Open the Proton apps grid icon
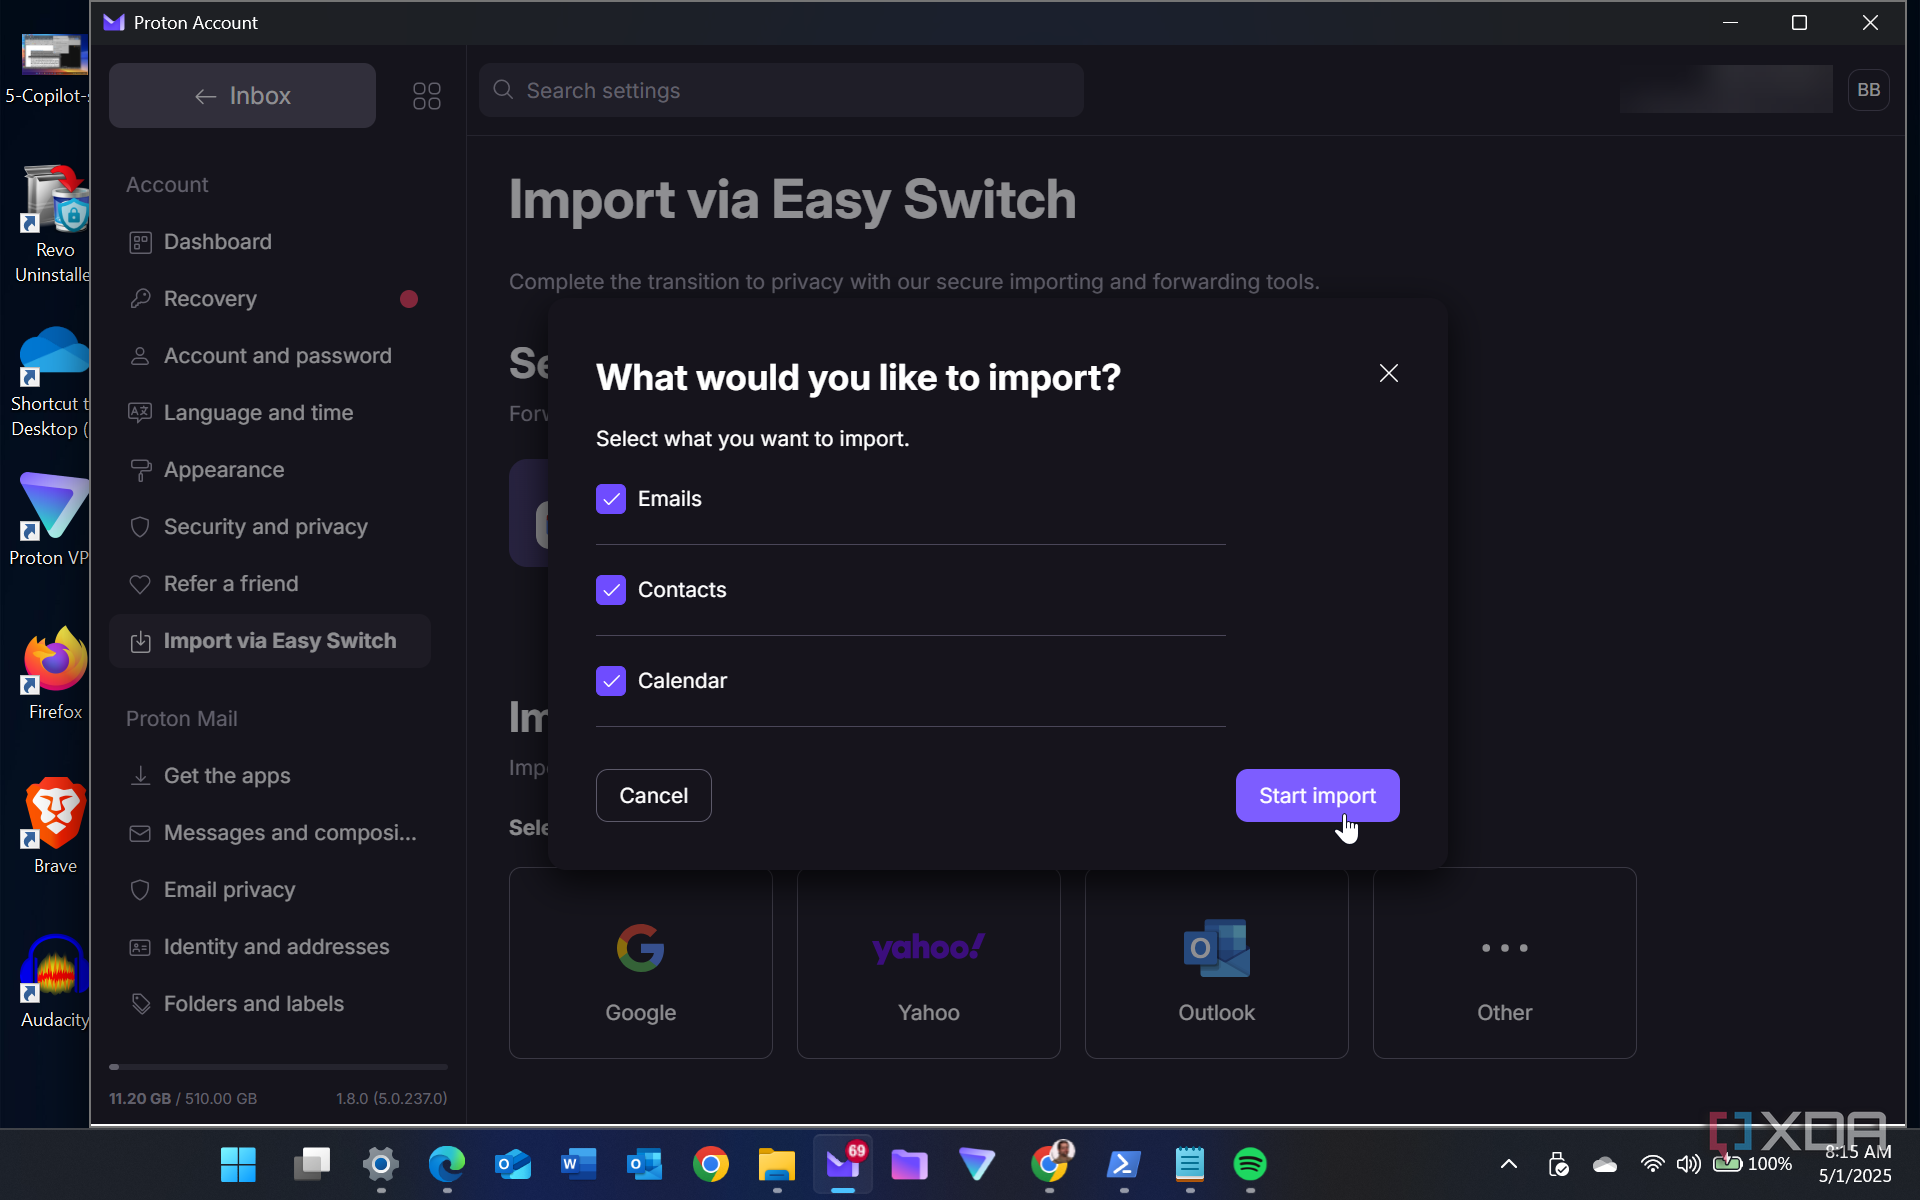 coord(427,96)
